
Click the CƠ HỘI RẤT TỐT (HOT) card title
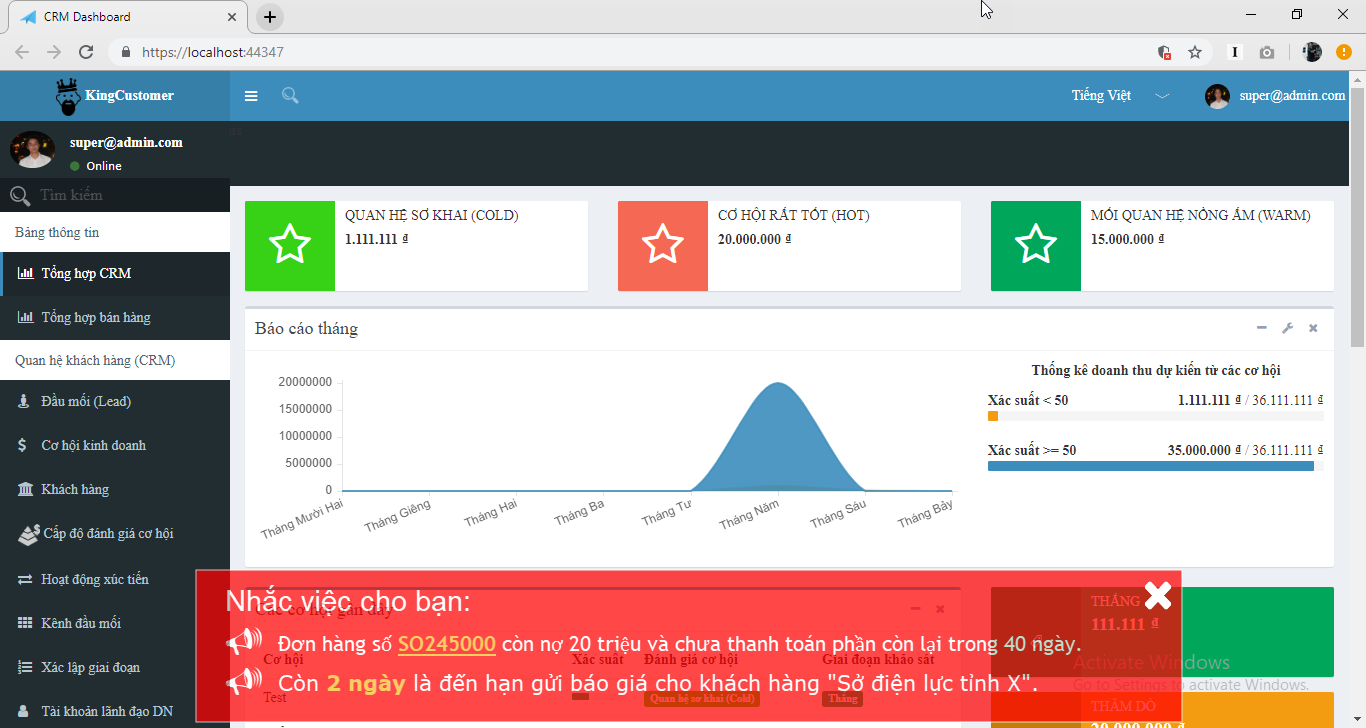(x=794, y=215)
